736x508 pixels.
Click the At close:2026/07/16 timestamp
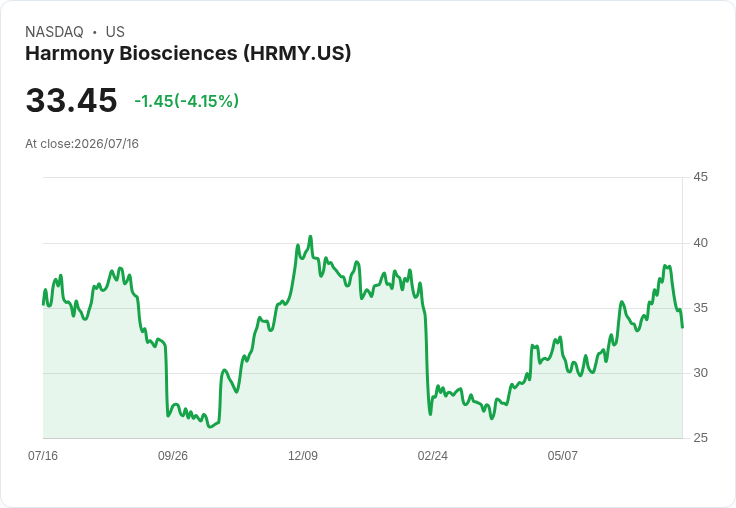[82, 144]
